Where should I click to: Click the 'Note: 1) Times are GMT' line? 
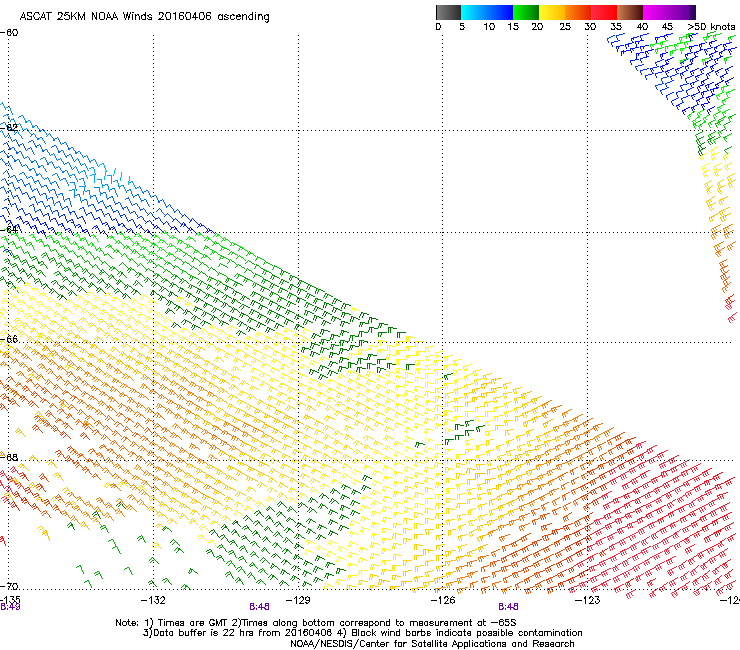point(316,623)
